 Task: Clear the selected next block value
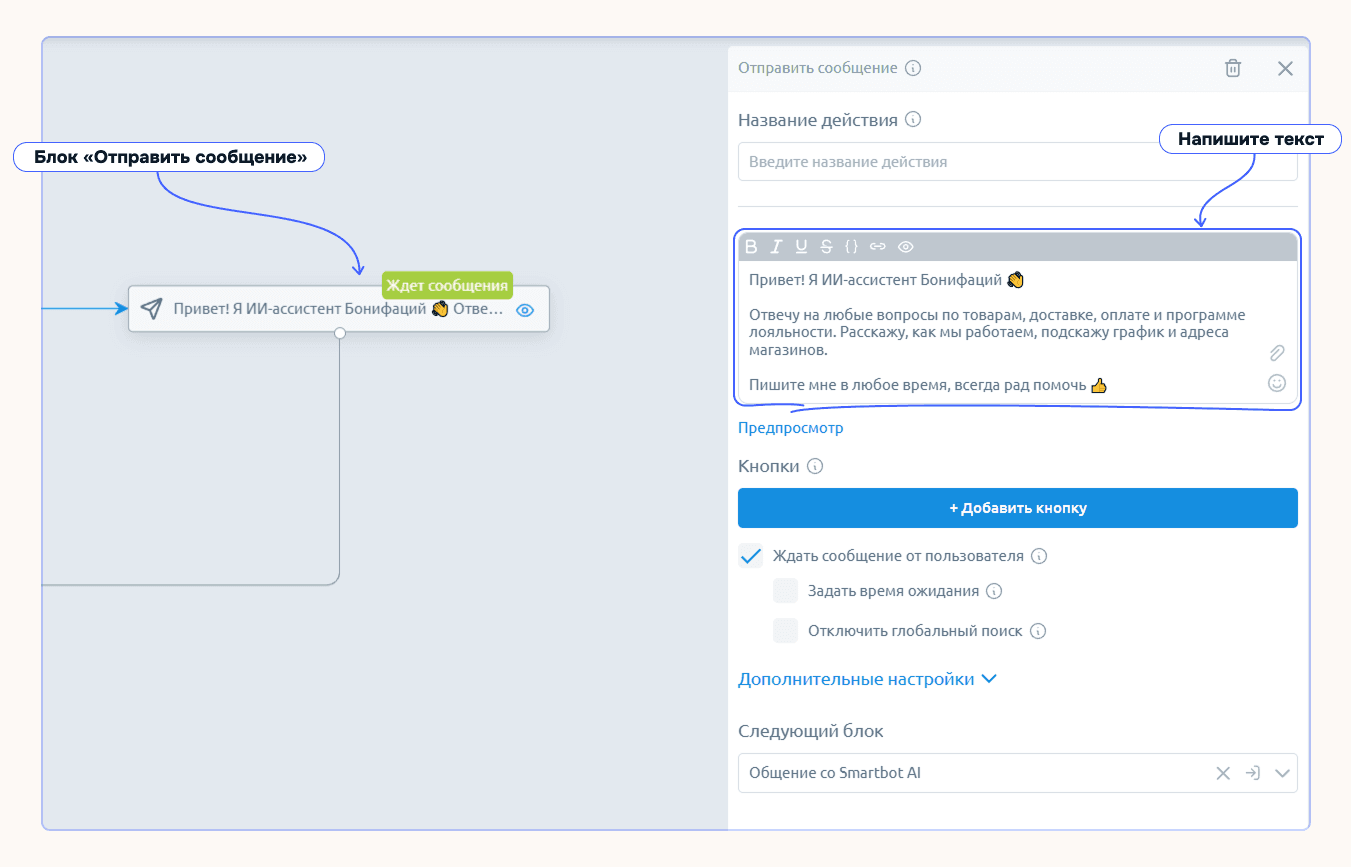[x=1222, y=773]
